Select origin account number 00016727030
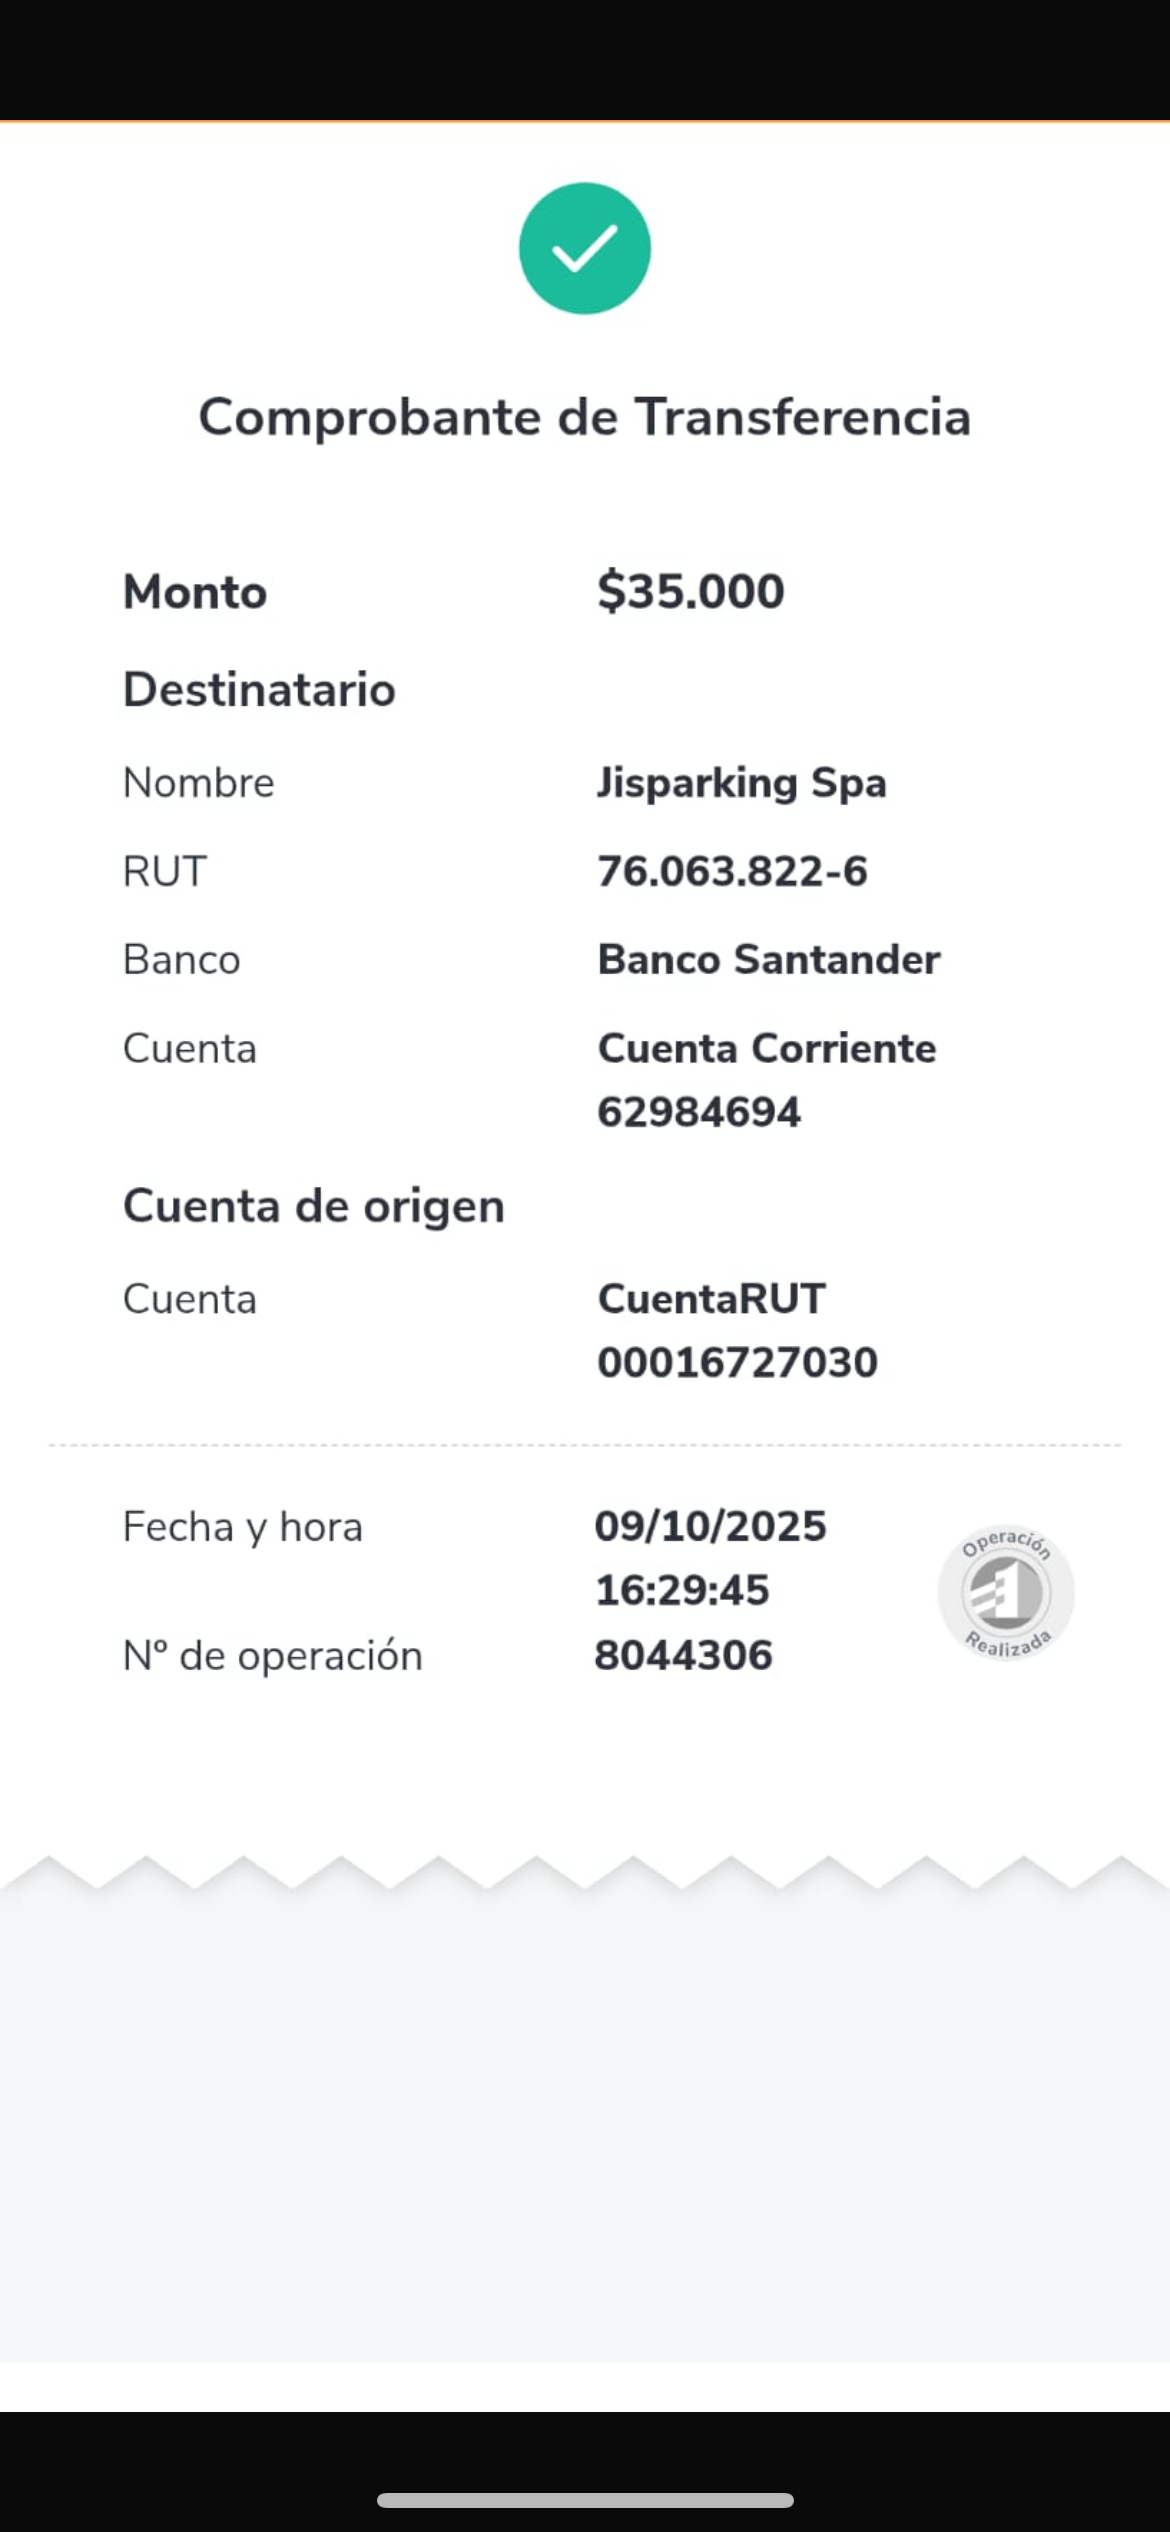 [x=737, y=1362]
